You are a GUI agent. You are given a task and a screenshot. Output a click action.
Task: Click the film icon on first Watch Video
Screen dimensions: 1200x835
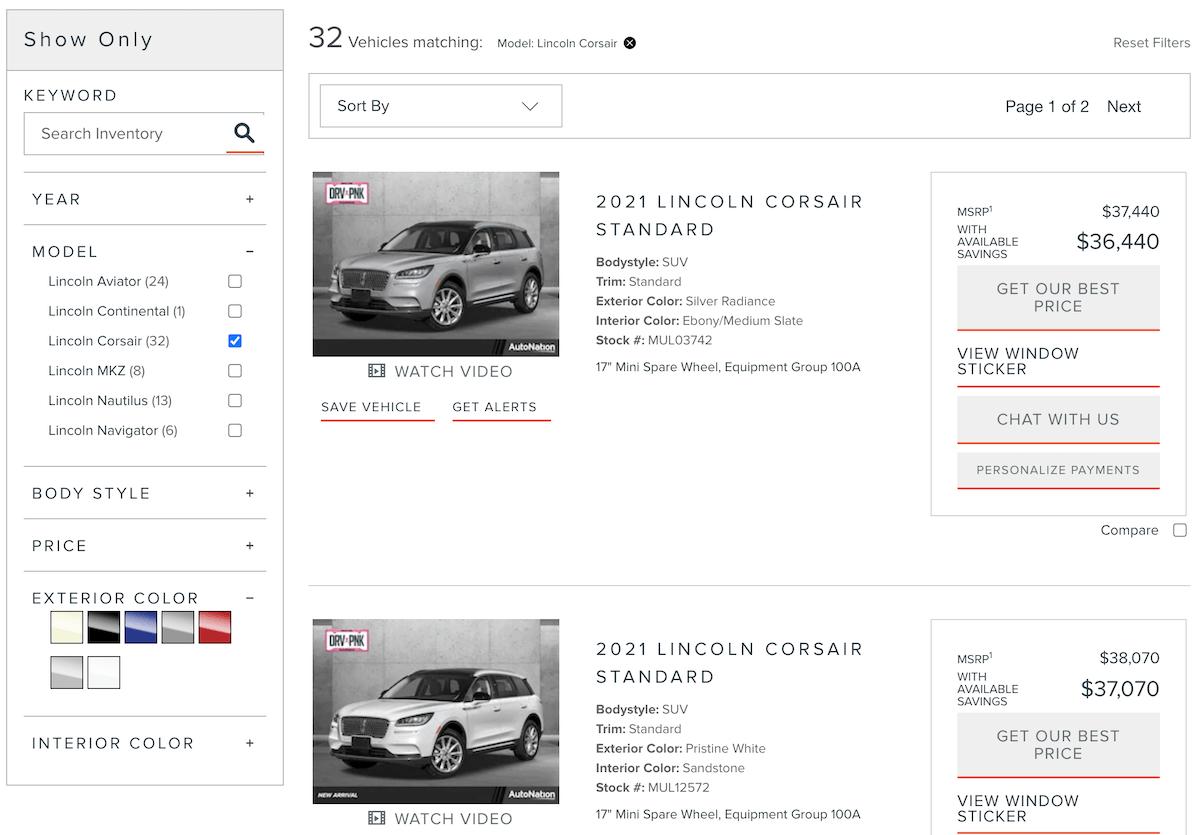pos(377,371)
